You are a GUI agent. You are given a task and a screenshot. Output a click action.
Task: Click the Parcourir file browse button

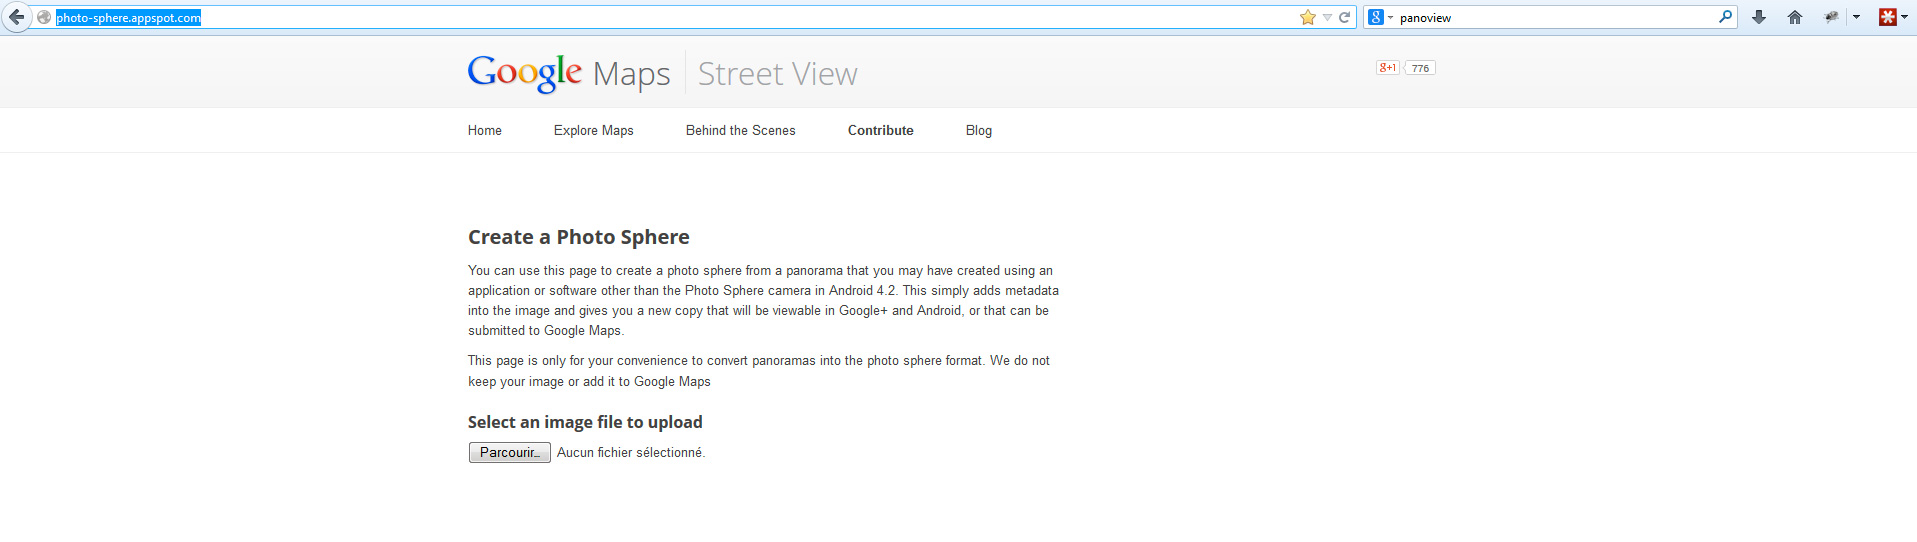510,453
